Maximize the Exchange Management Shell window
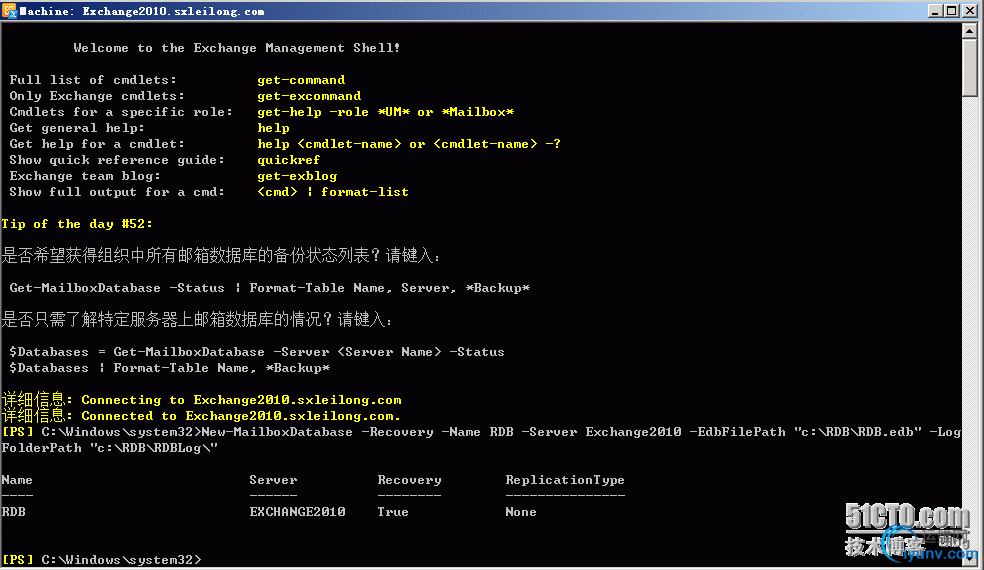This screenshot has width=984, height=570. (x=952, y=11)
